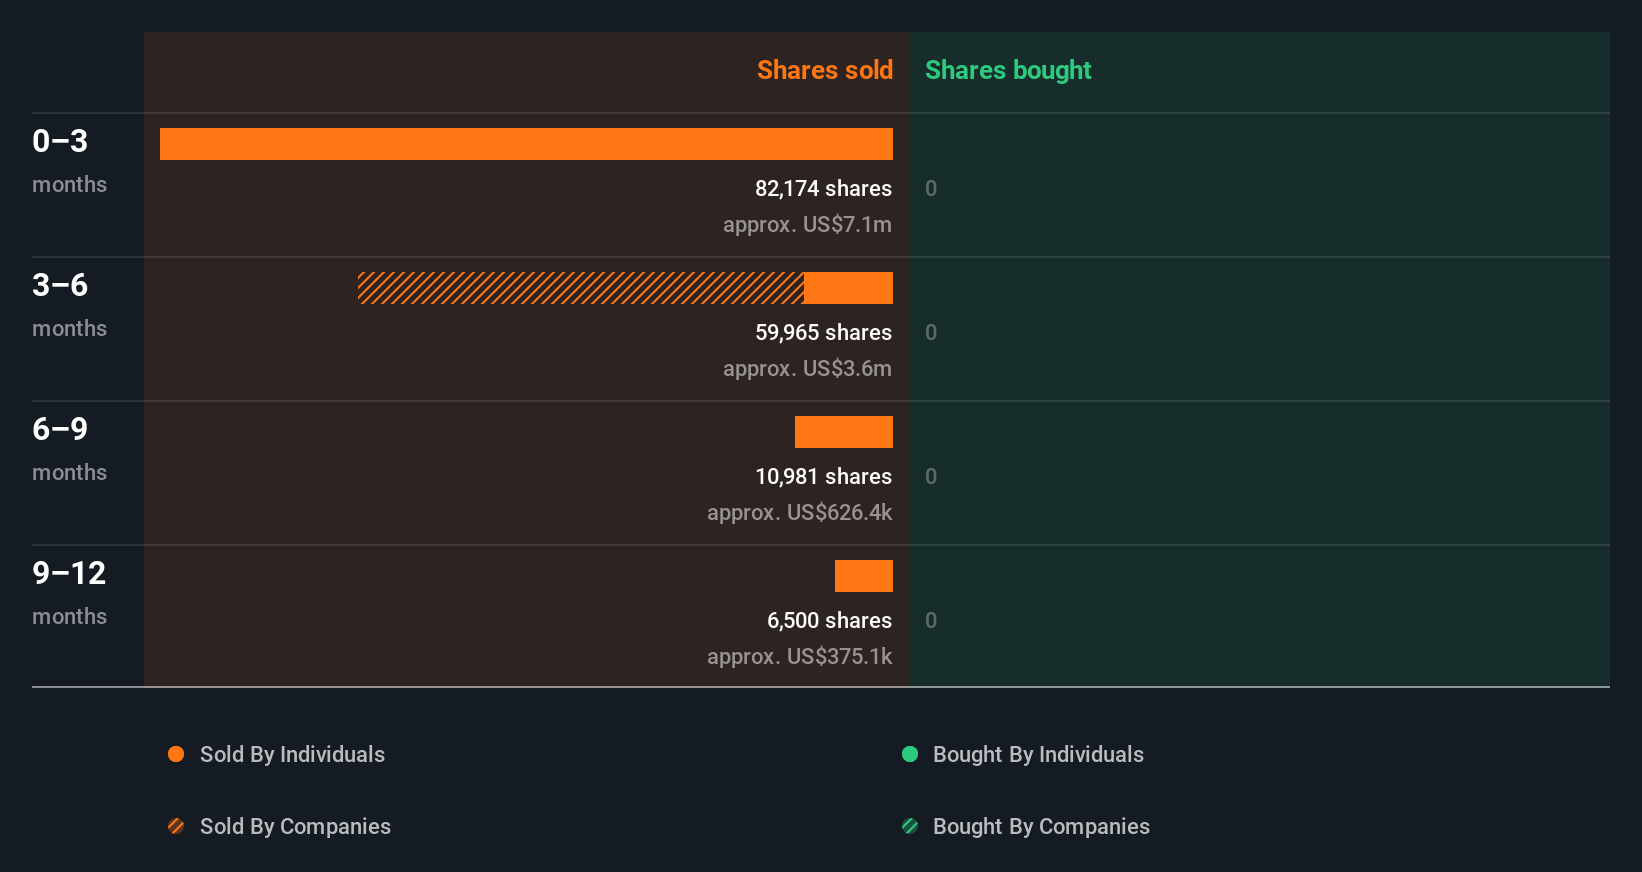This screenshot has width=1642, height=872.
Task: Click the shares bought 0 in 9–12 months row
Action: pos(931,620)
